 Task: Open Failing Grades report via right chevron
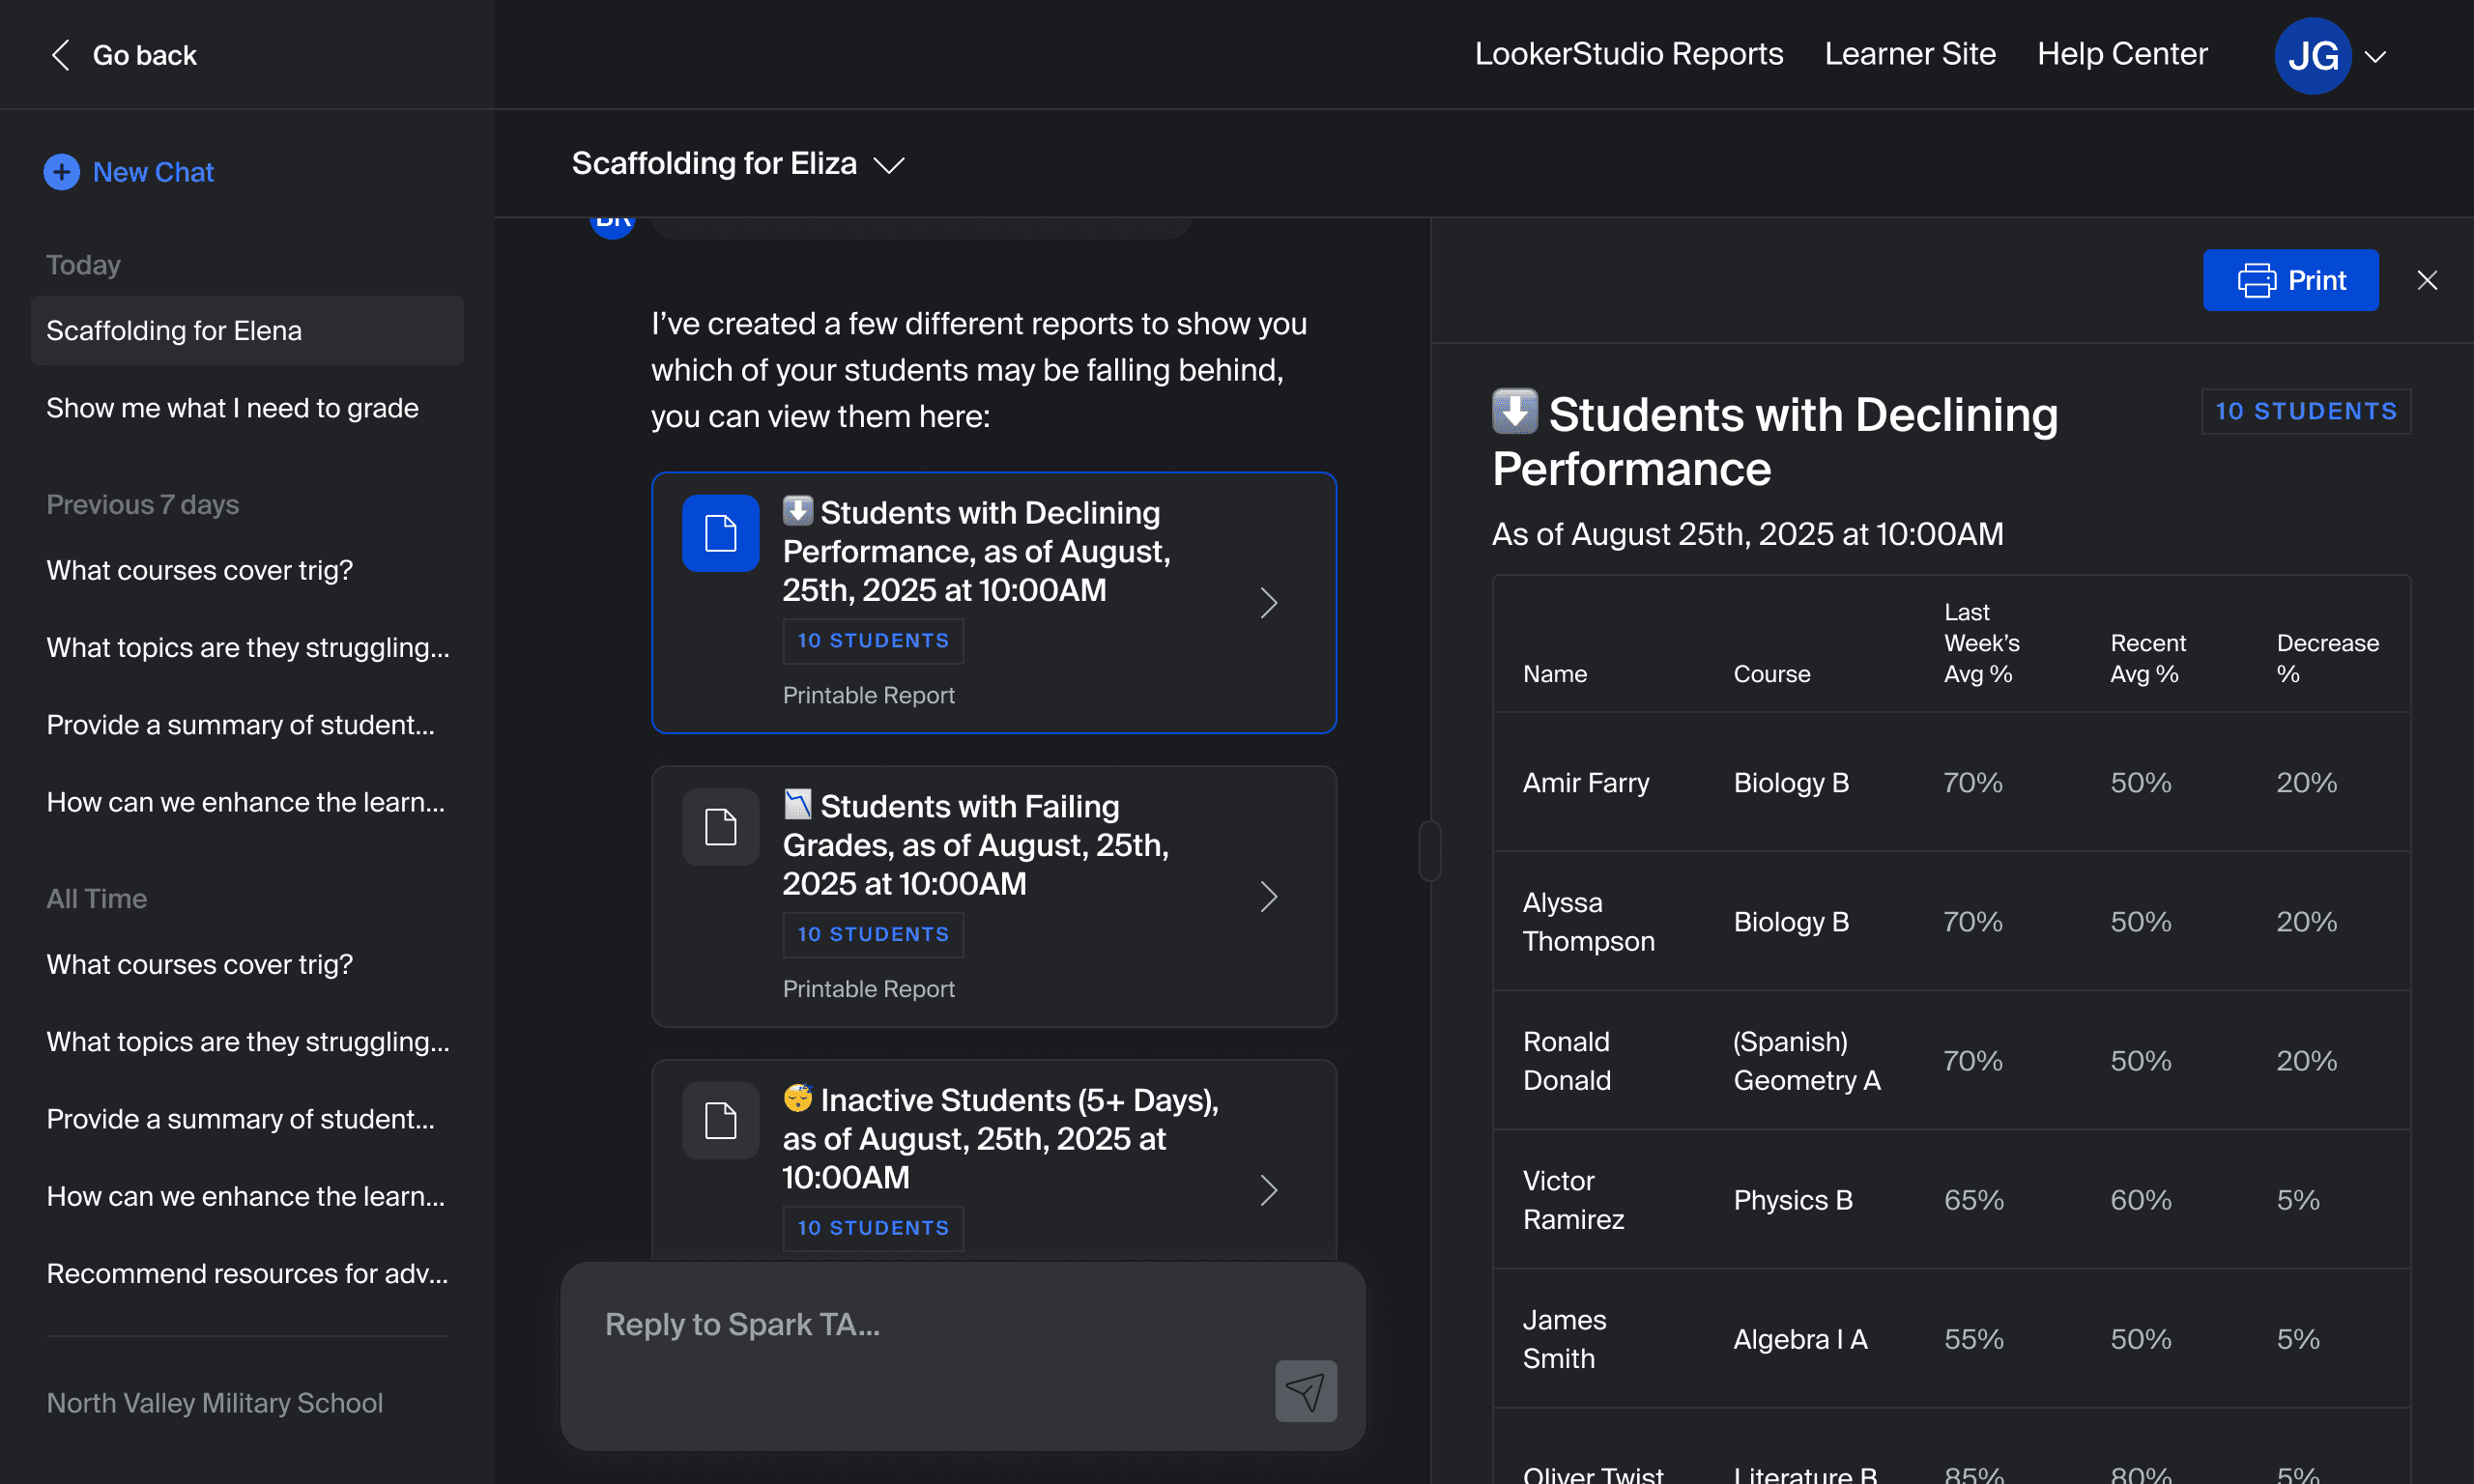pyautogui.click(x=1268, y=897)
